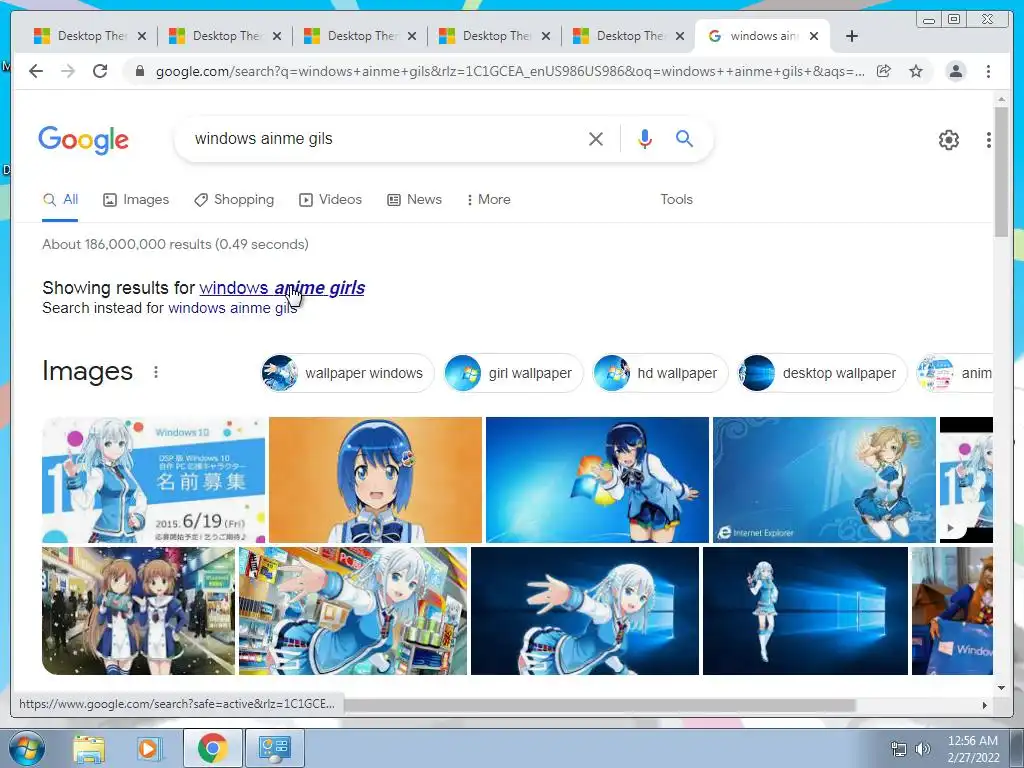Click the browser forward arrow
1024x768 pixels.
[x=68, y=71]
